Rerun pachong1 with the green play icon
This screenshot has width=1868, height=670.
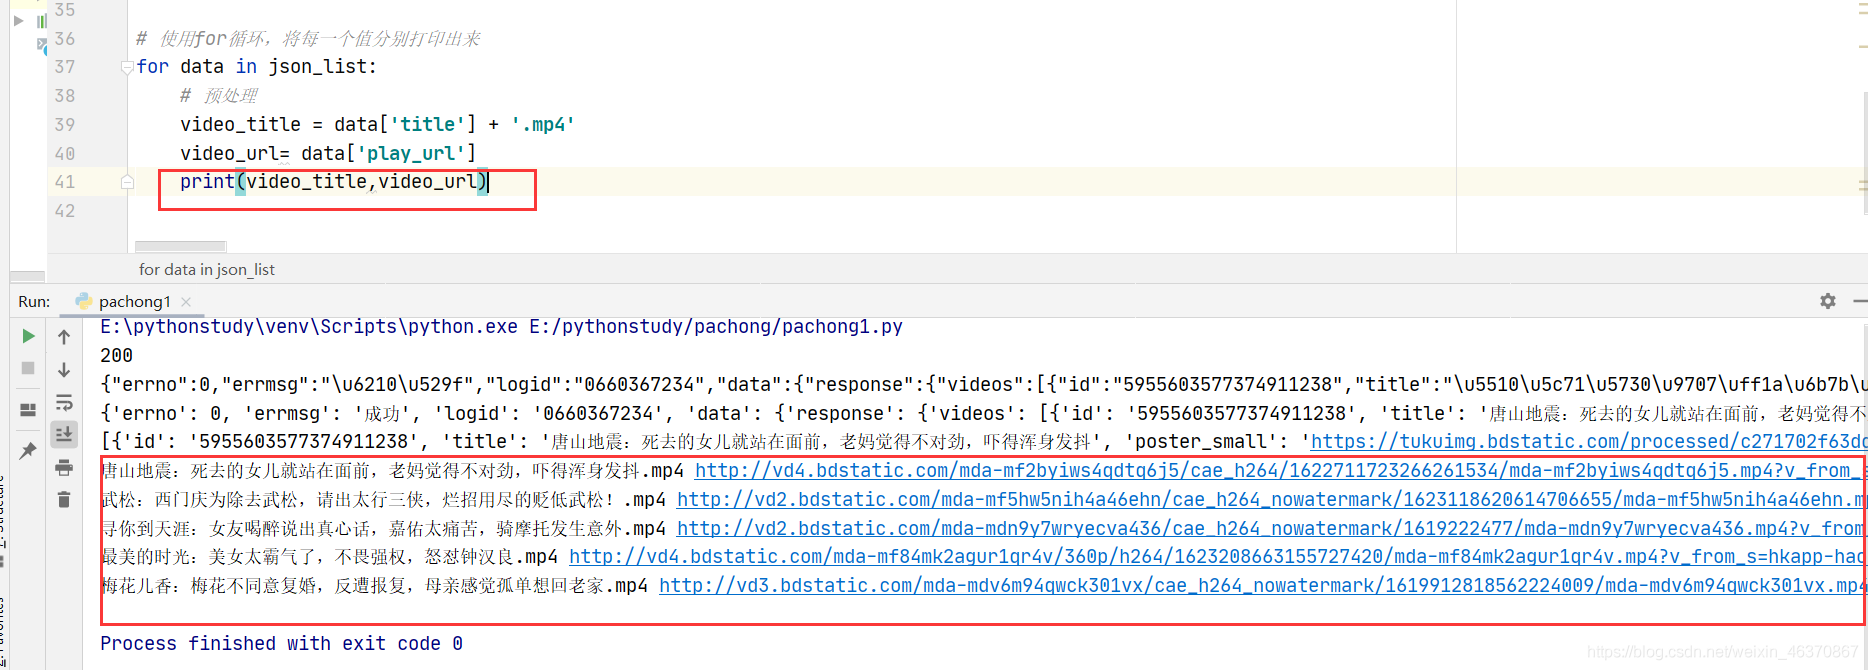[x=28, y=336]
